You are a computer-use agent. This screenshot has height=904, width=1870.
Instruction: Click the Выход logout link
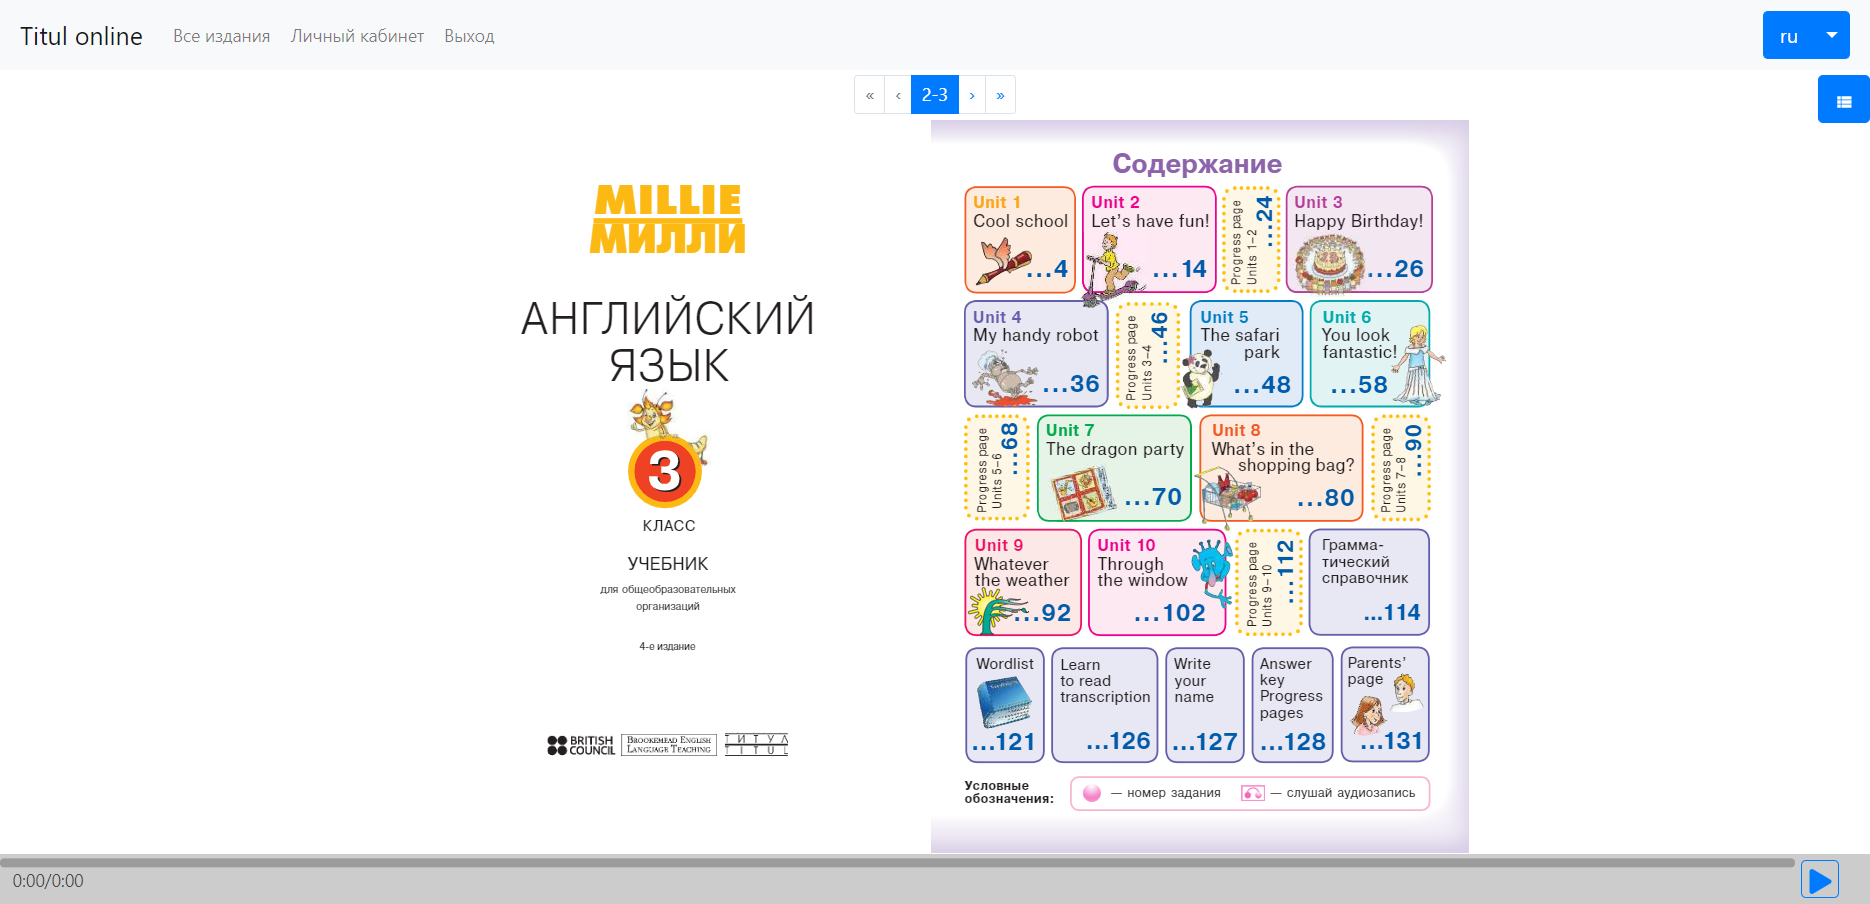pyautogui.click(x=469, y=36)
